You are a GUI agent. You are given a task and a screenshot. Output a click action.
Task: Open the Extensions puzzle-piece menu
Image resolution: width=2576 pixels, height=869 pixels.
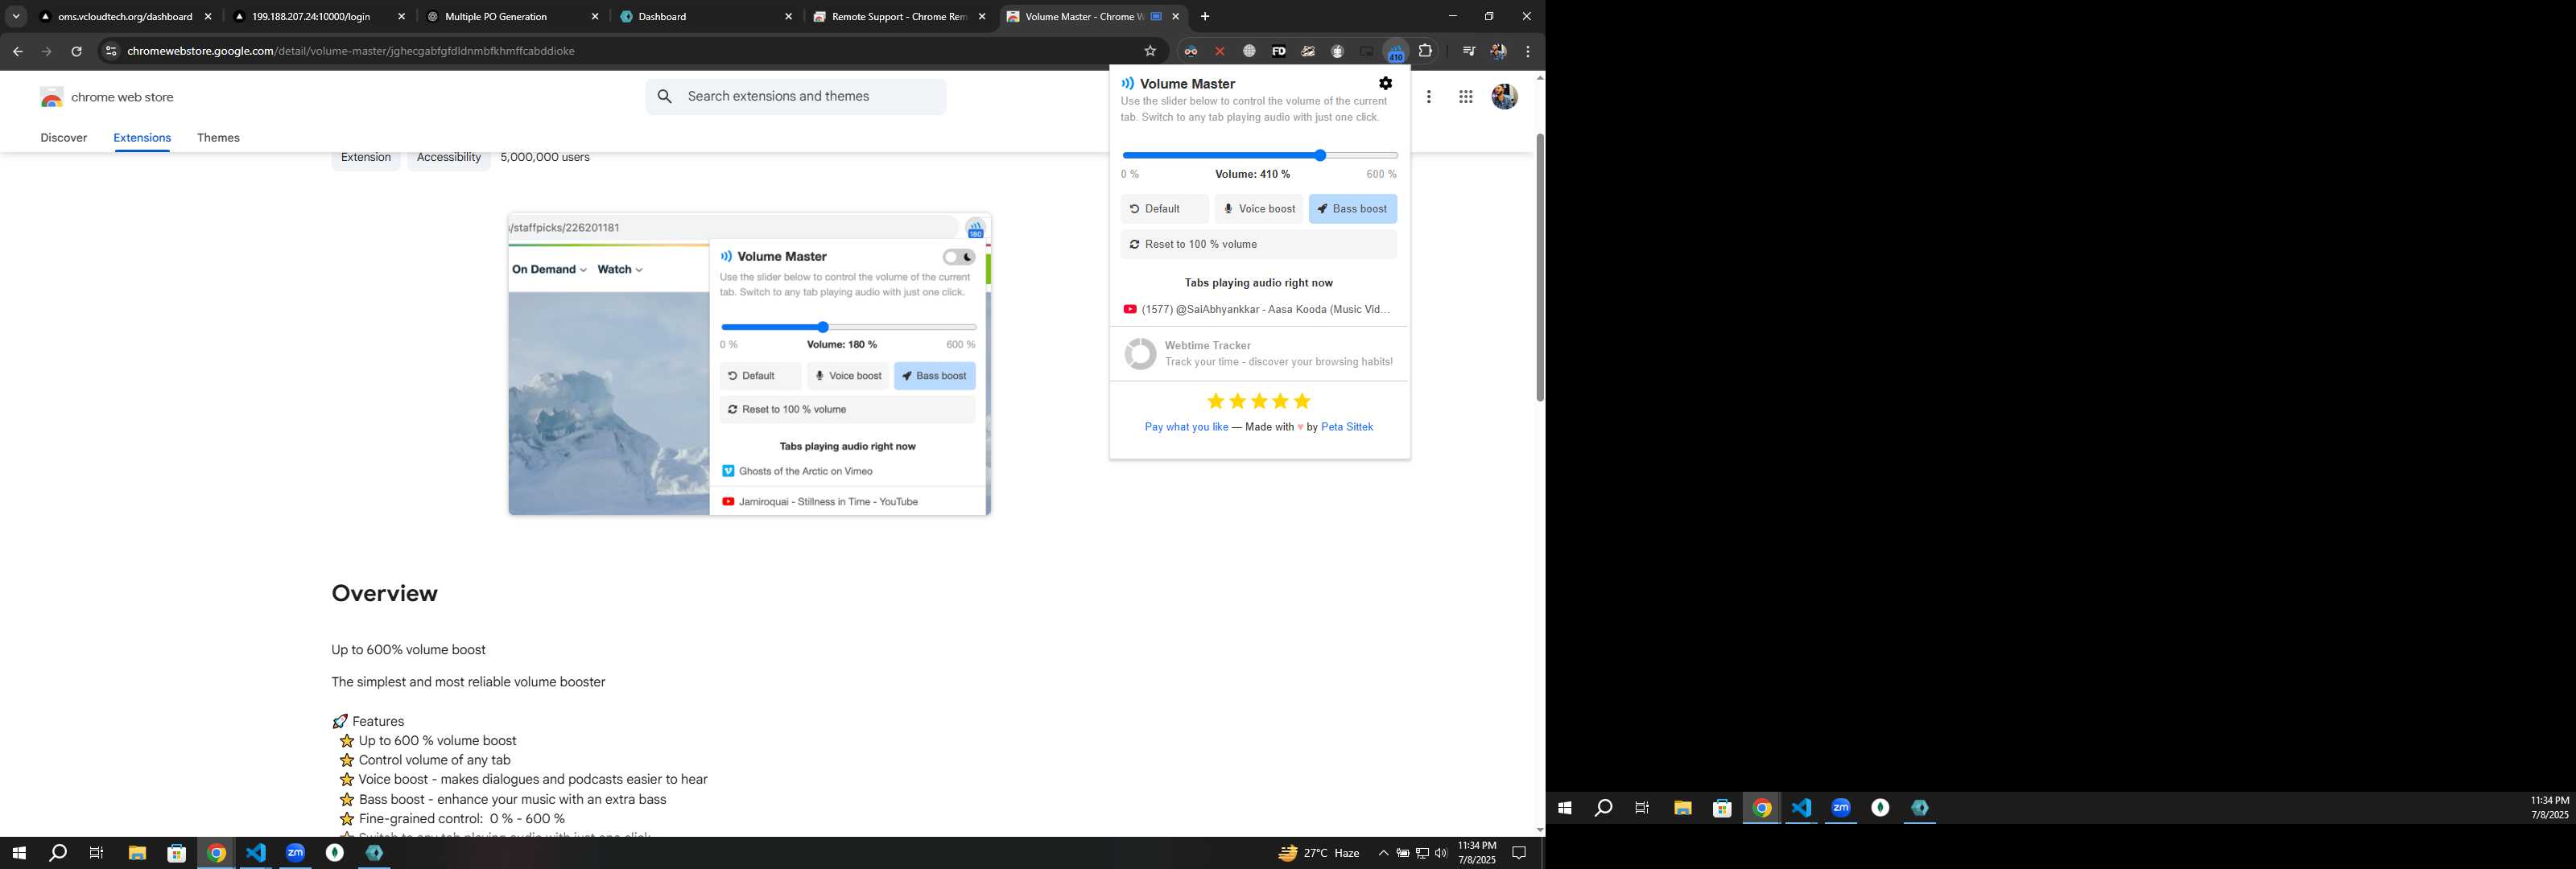tap(1426, 51)
